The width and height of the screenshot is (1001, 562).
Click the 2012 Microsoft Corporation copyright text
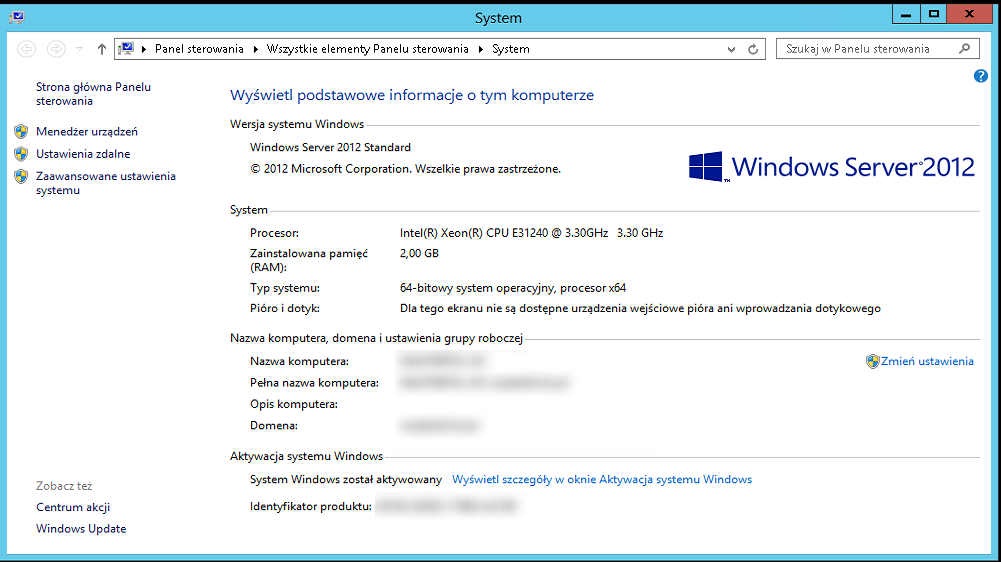coord(405,169)
